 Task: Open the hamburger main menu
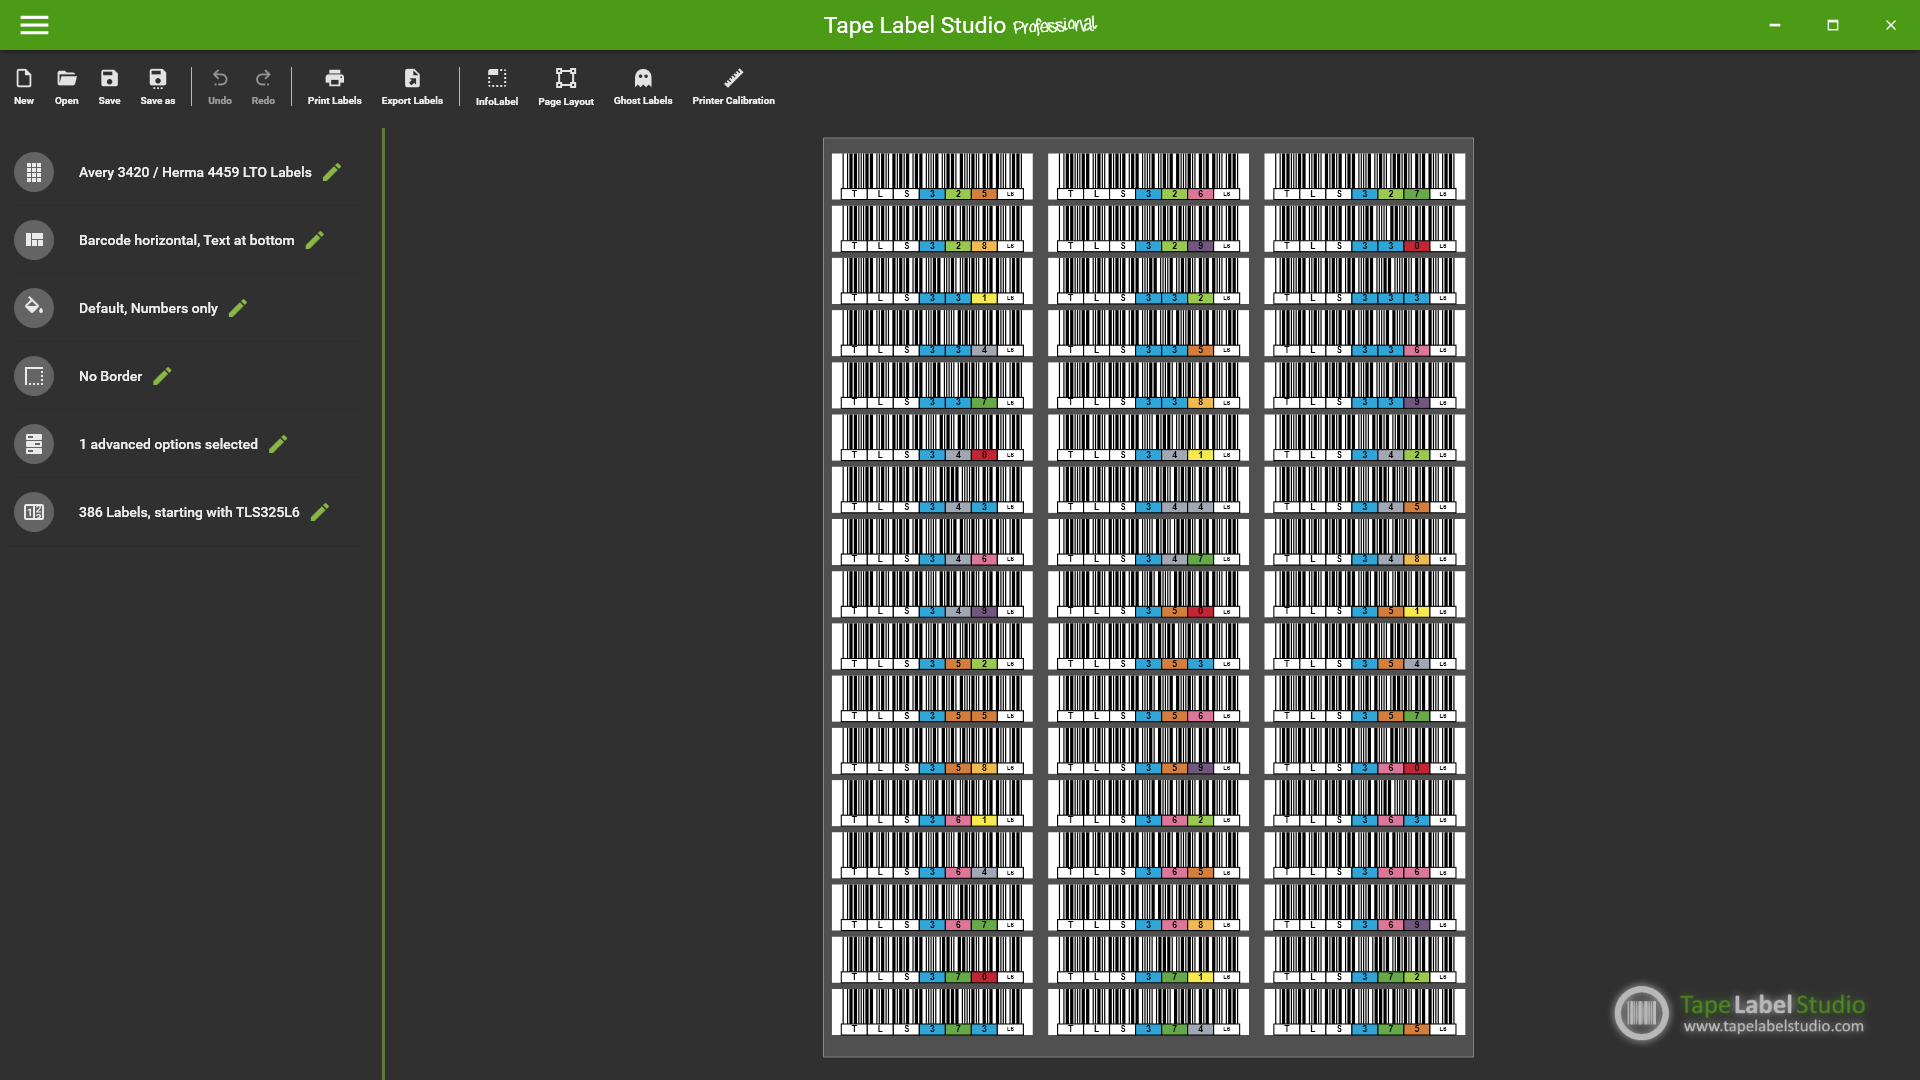point(34,25)
